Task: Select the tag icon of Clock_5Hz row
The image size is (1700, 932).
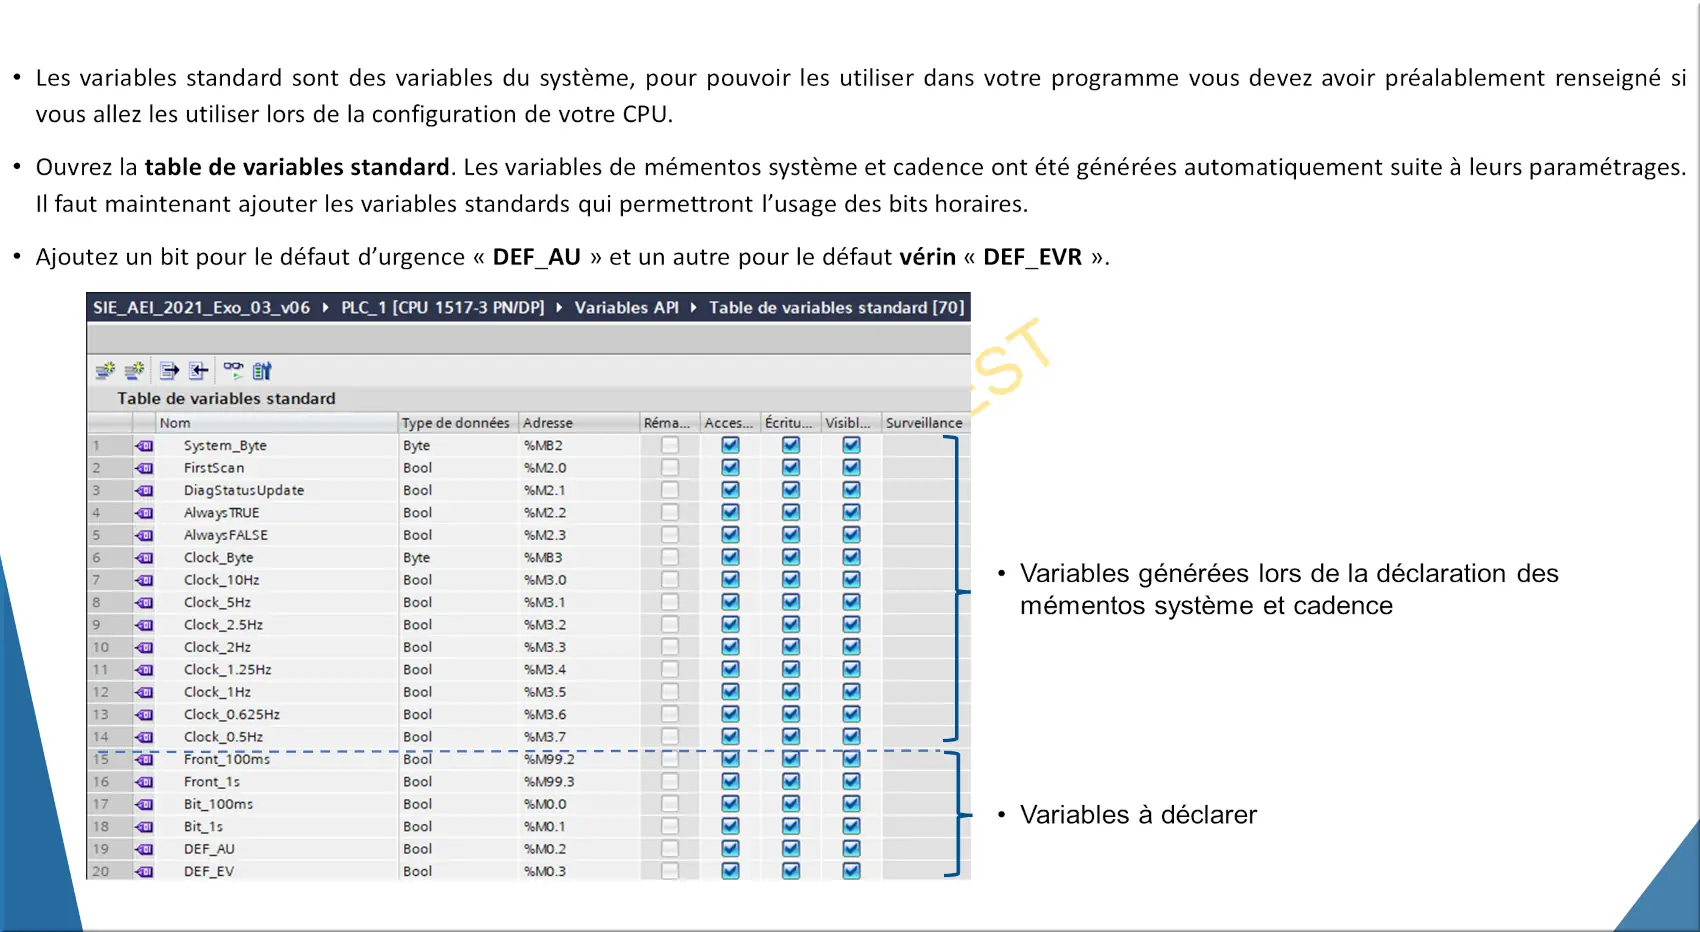Action: pos(145,603)
